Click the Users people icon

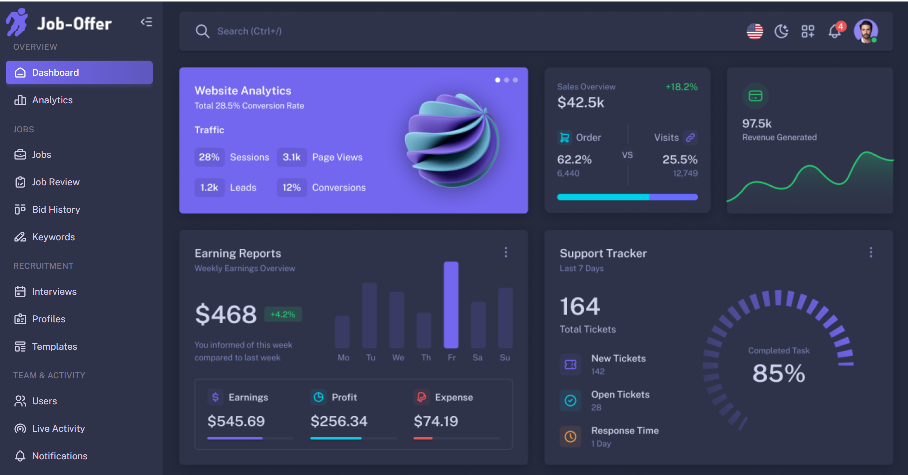tap(20, 401)
